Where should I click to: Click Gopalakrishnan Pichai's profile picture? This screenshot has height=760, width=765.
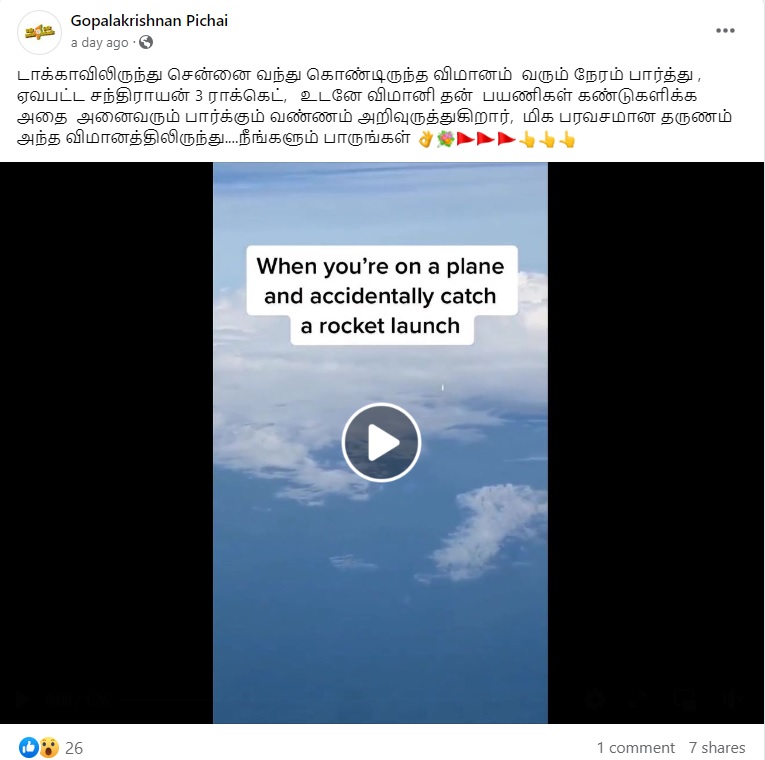40,32
